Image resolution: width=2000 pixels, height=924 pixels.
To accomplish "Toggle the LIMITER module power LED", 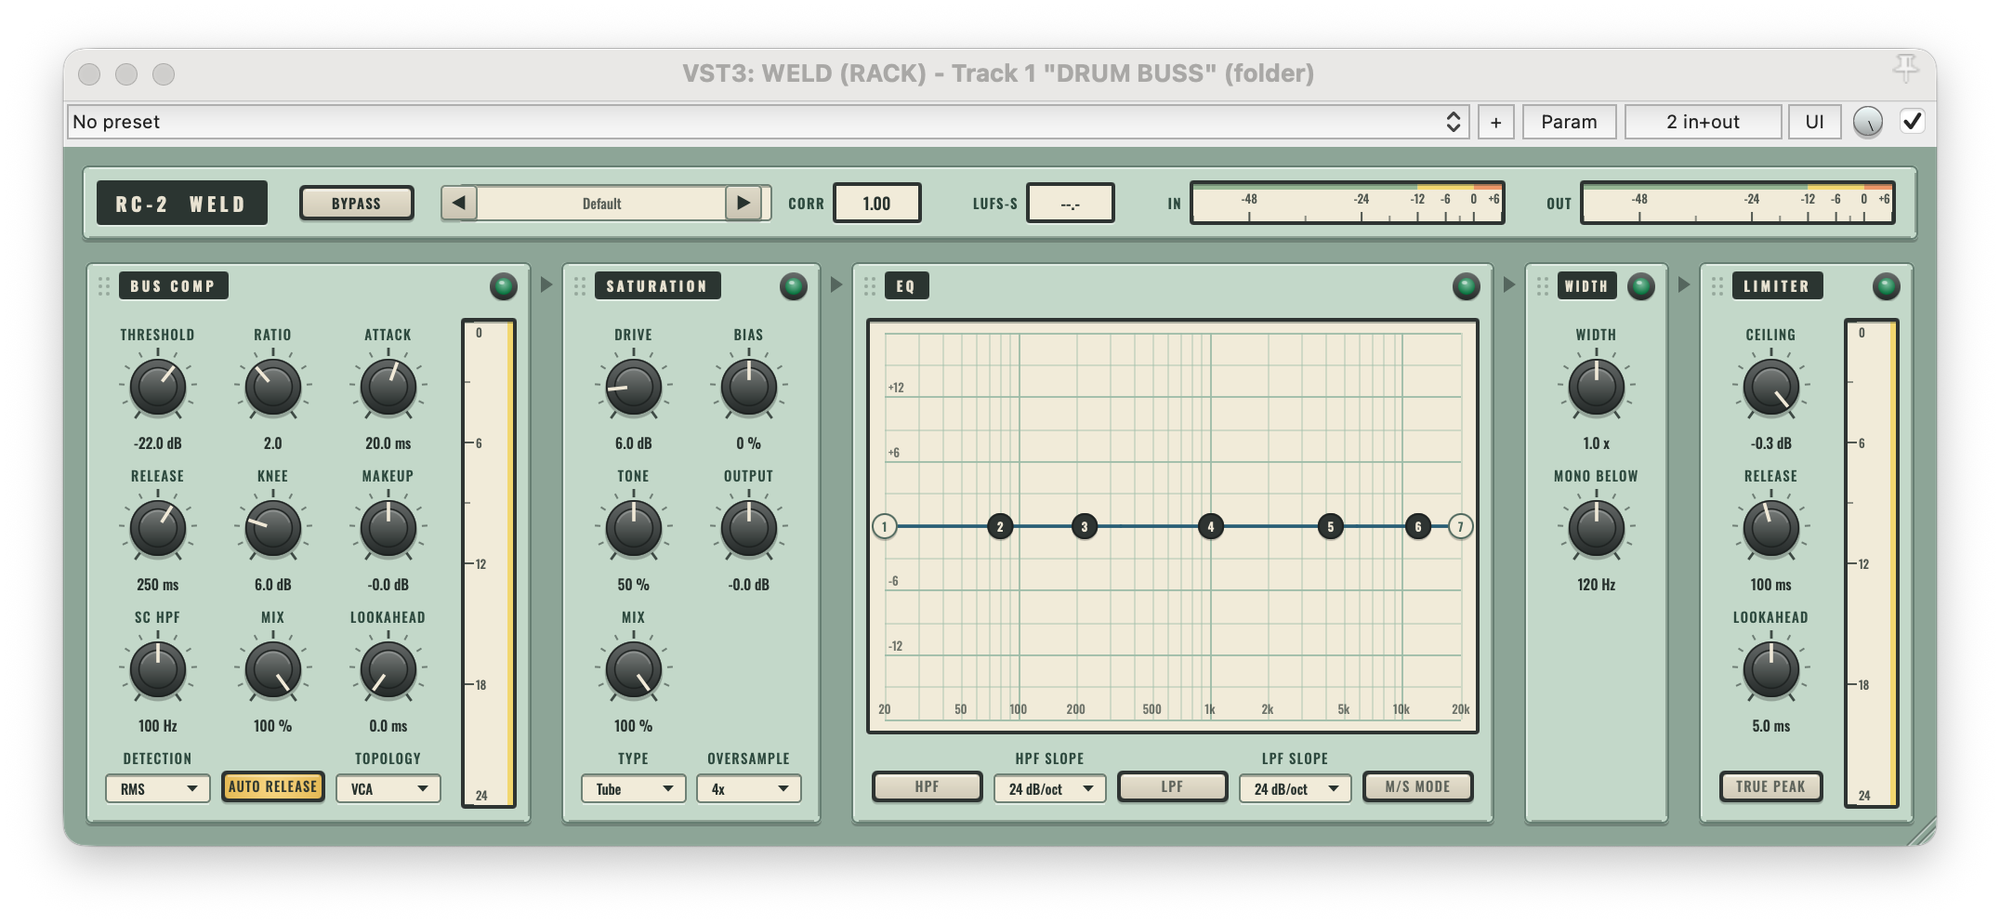I will (1886, 287).
